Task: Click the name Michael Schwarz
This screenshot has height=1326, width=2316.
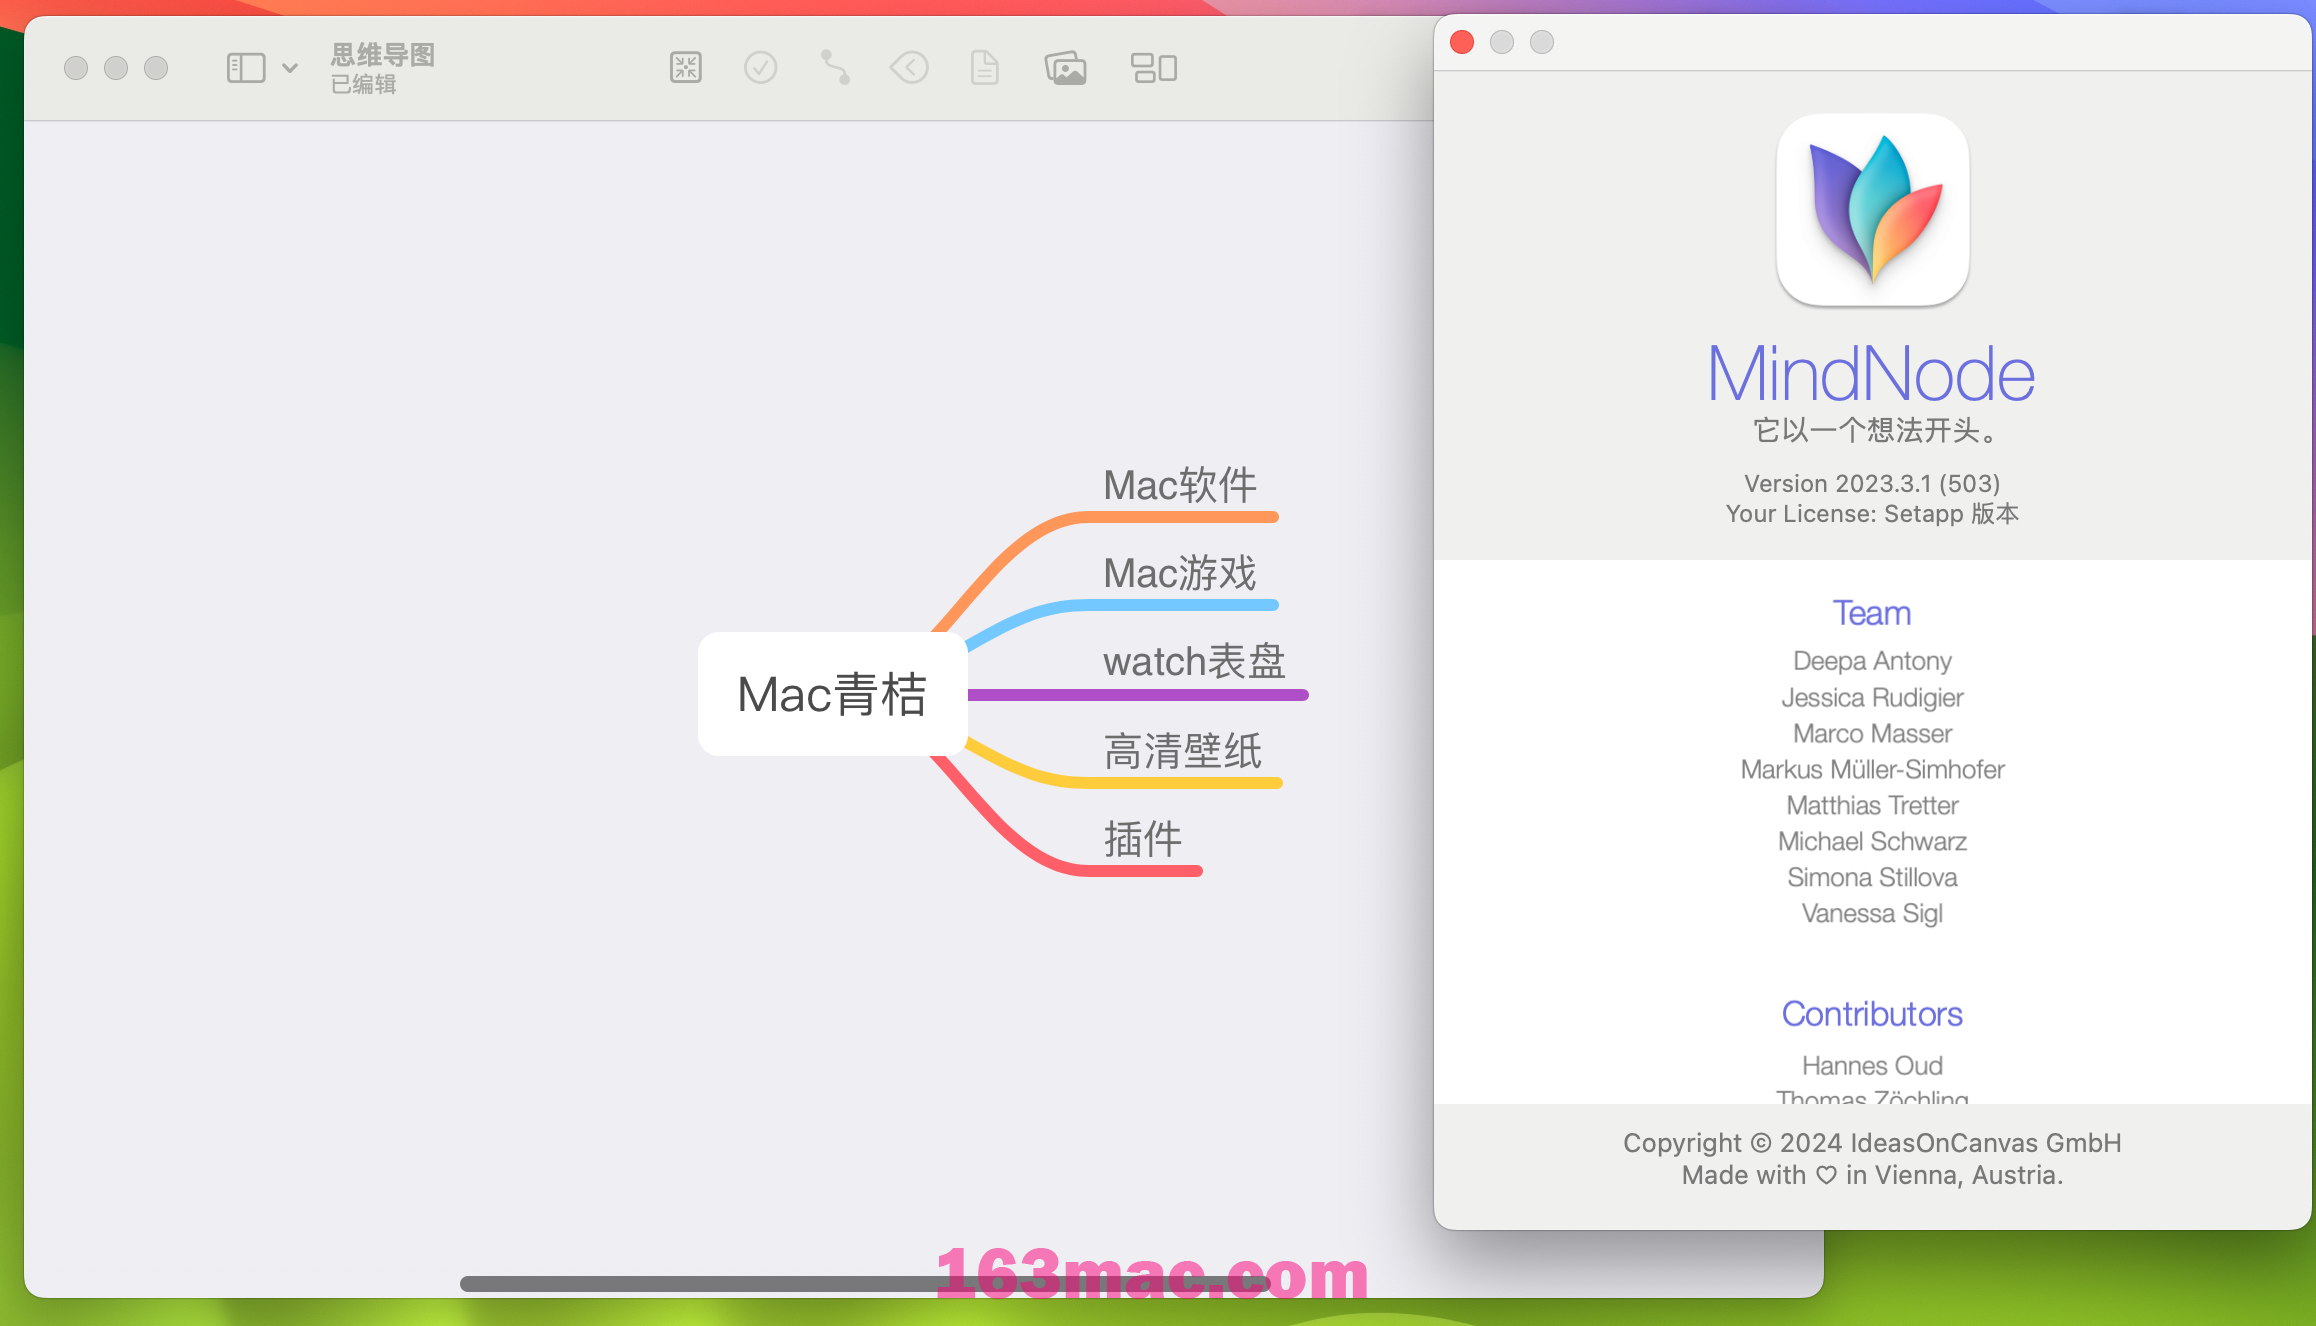Action: tap(1872, 841)
